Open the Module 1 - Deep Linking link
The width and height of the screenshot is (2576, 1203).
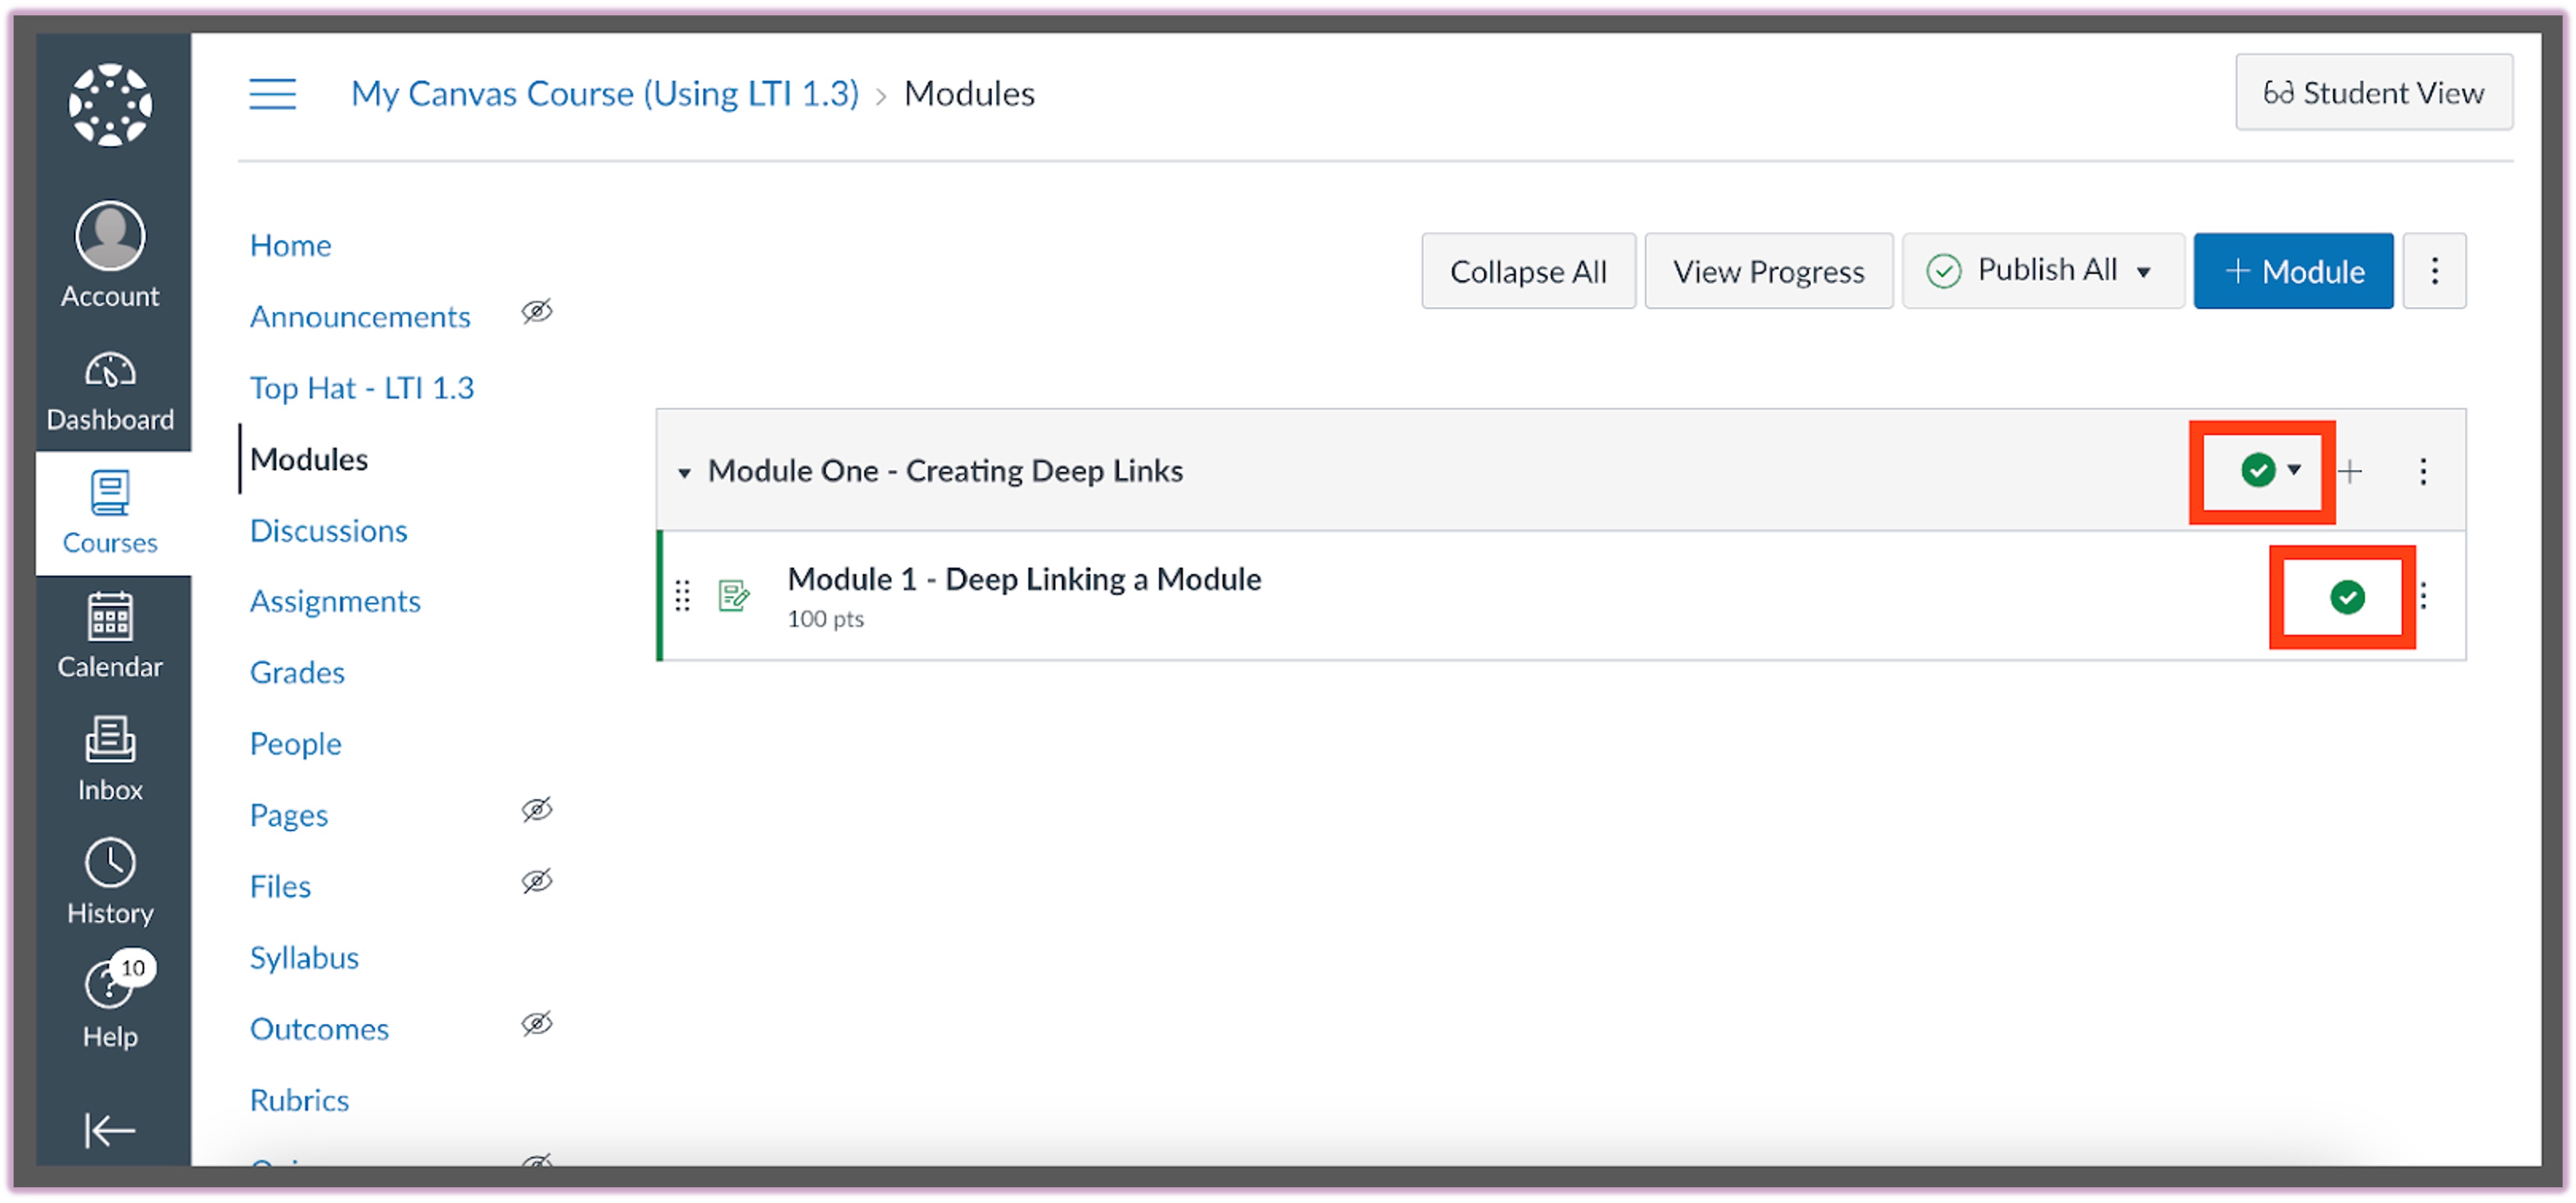(x=1024, y=579)
